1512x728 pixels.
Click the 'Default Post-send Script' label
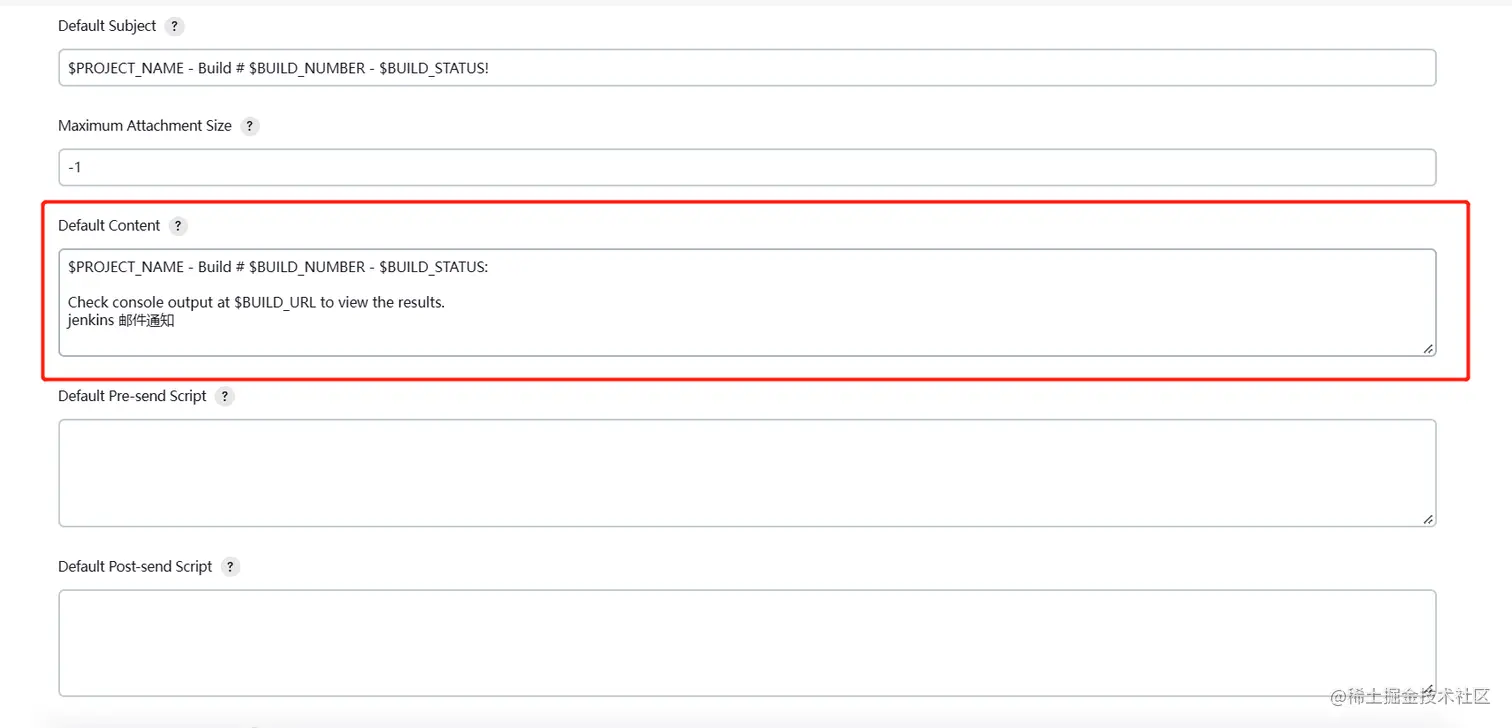tap(135, 567)
